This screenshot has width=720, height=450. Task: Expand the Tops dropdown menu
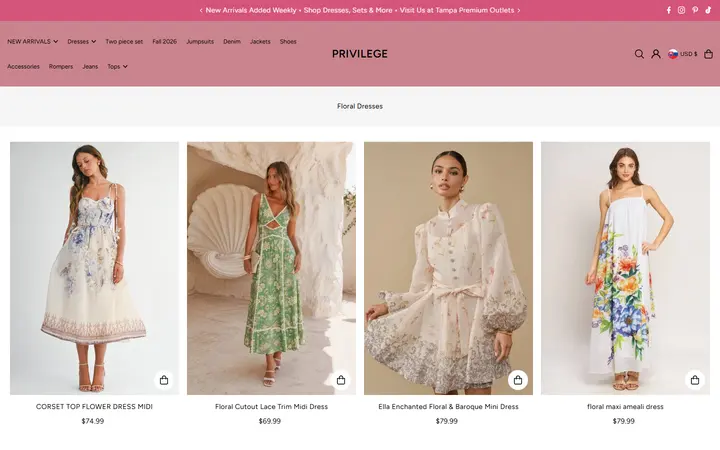click(x=118, y=67)
